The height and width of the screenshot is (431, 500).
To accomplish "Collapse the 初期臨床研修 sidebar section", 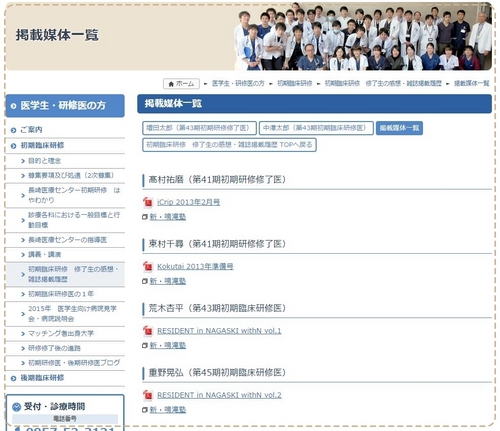I will 65,146.
